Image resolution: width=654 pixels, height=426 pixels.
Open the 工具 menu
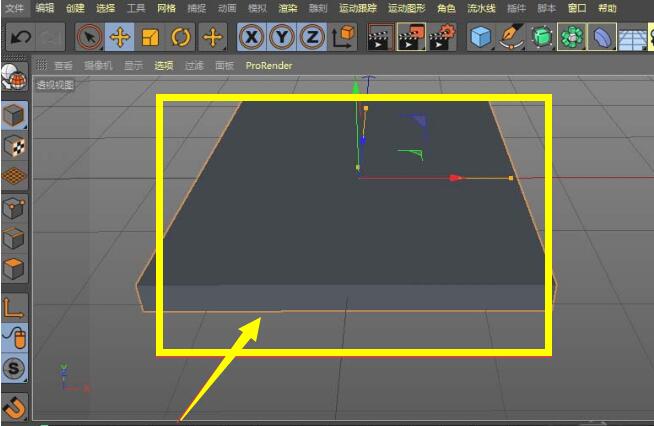coord(136,8)
